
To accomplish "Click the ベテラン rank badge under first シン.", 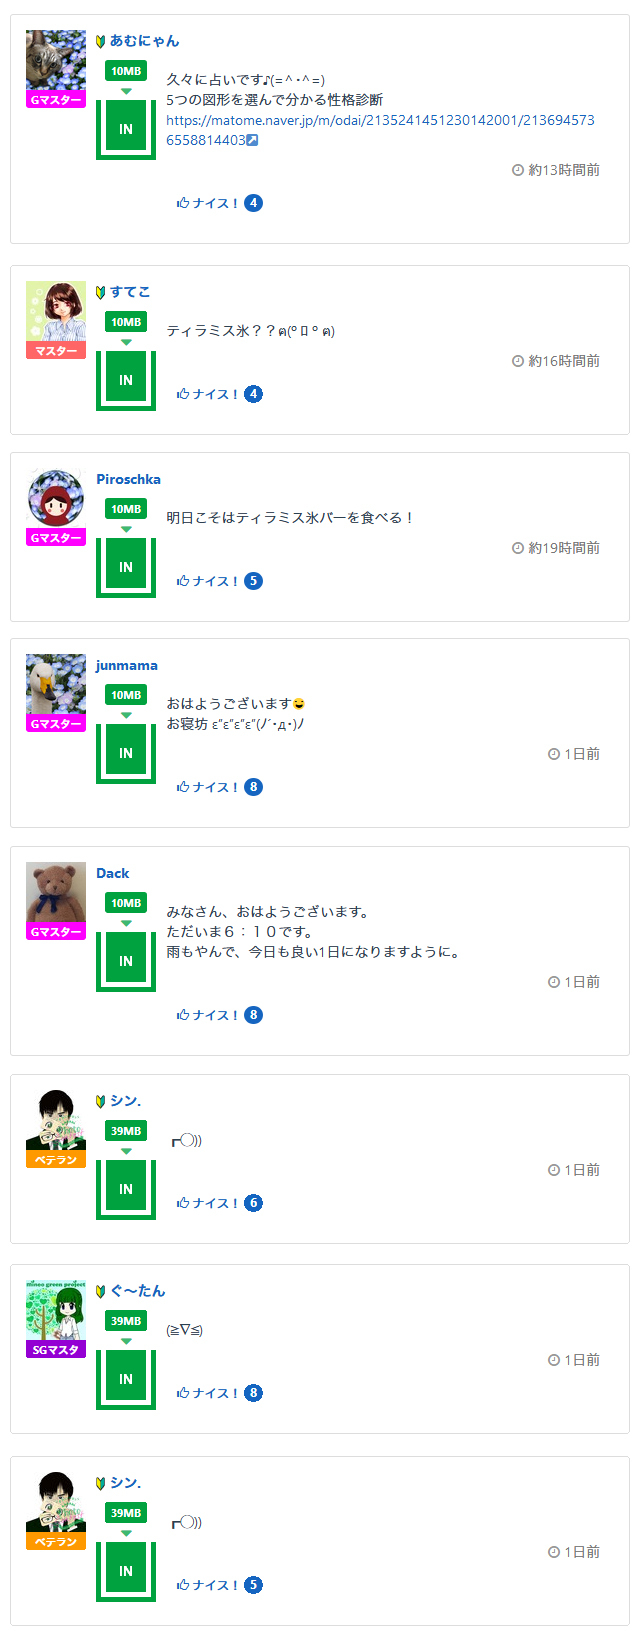I will (56, 1160).
